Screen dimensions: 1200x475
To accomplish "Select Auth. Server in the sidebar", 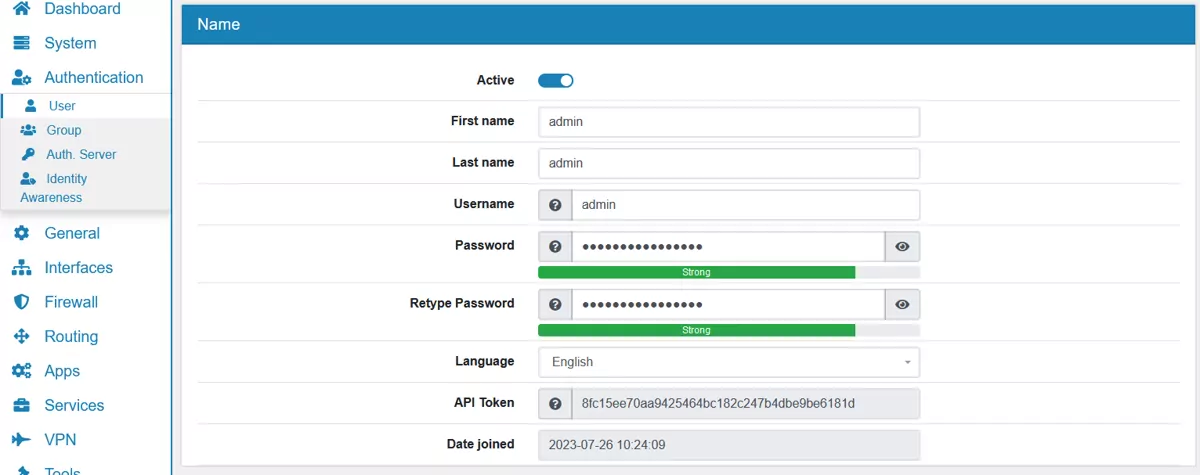I will [80, 155].
